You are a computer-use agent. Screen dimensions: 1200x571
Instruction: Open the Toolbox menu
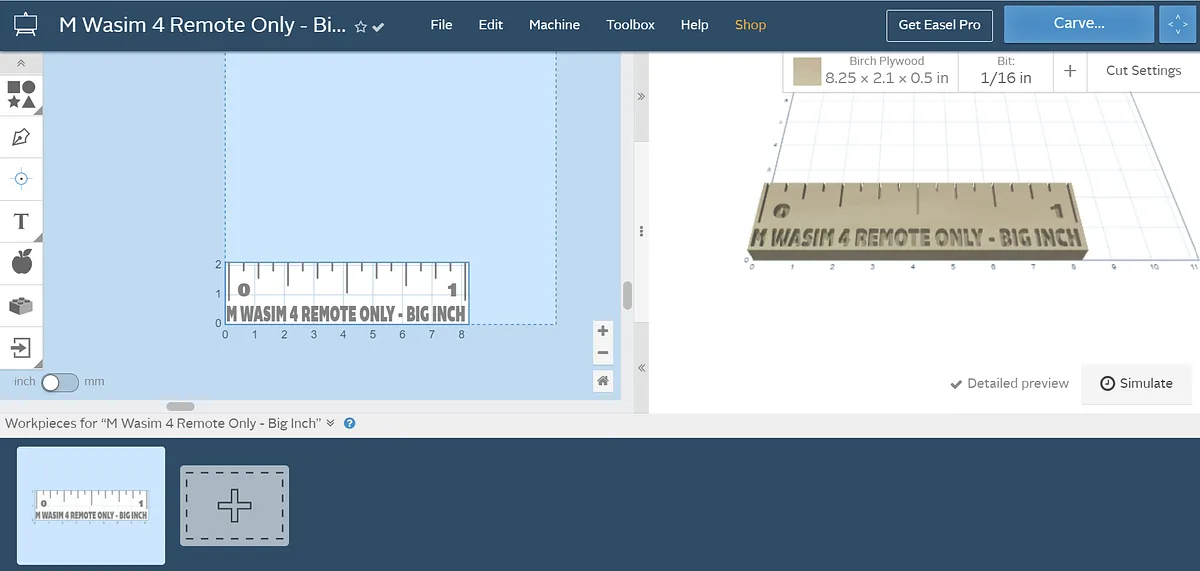630,25
